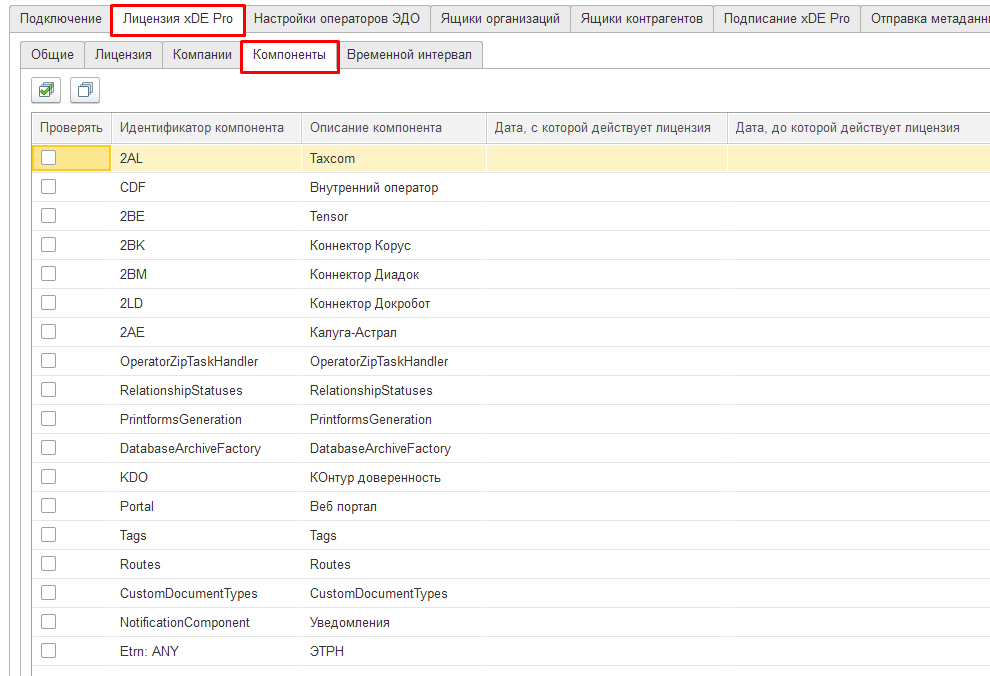Screen dimensions: 990x676
Task: Select the 2AL identifier cell
Action: (206, 158)
